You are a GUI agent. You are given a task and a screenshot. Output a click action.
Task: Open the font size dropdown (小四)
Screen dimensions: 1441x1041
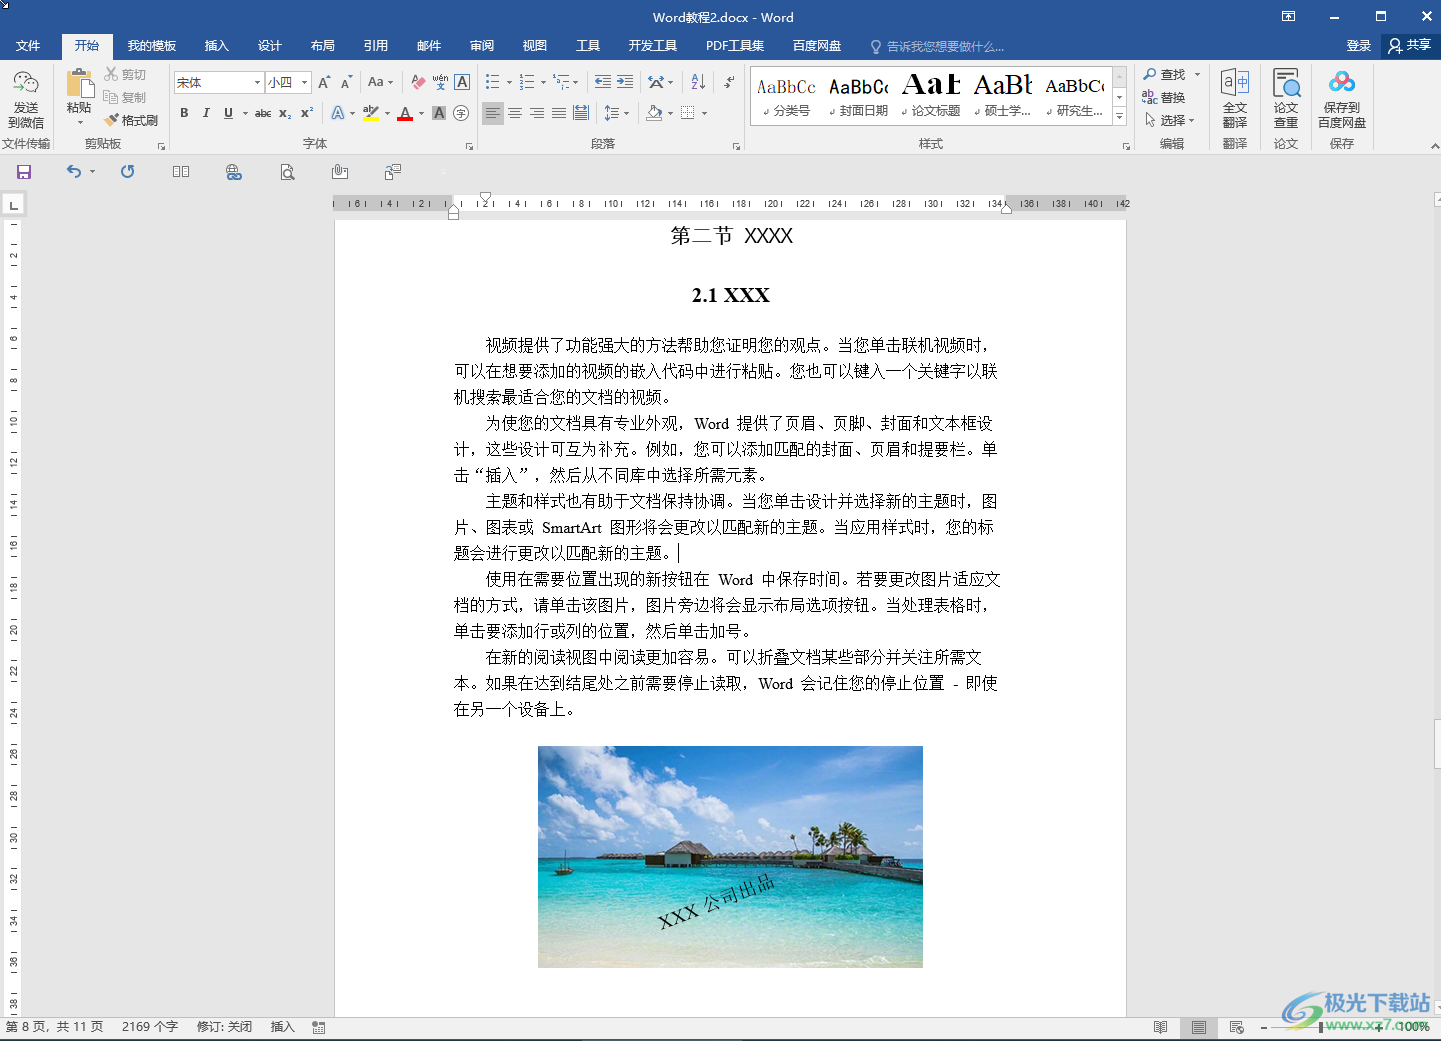(305, 82)
